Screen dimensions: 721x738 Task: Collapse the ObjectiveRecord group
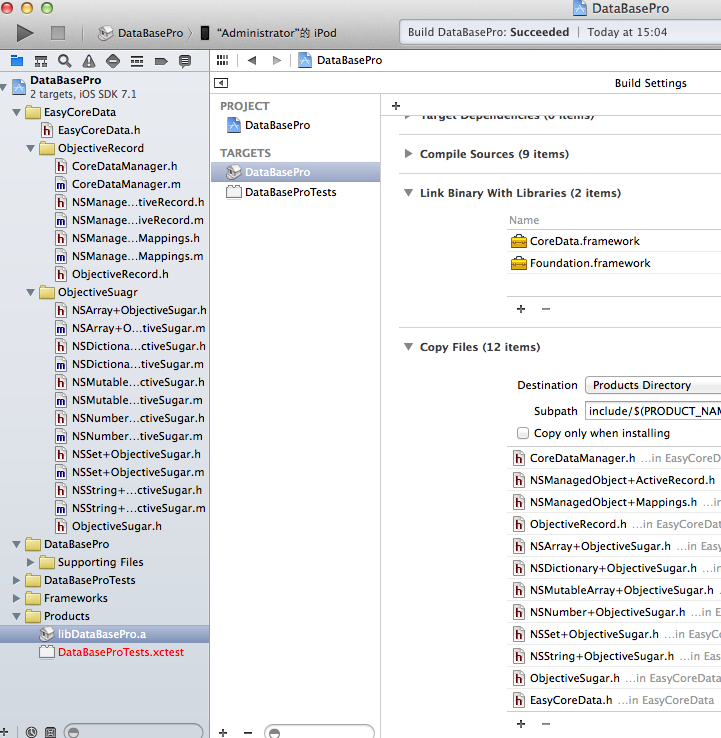tap(31, 149)
